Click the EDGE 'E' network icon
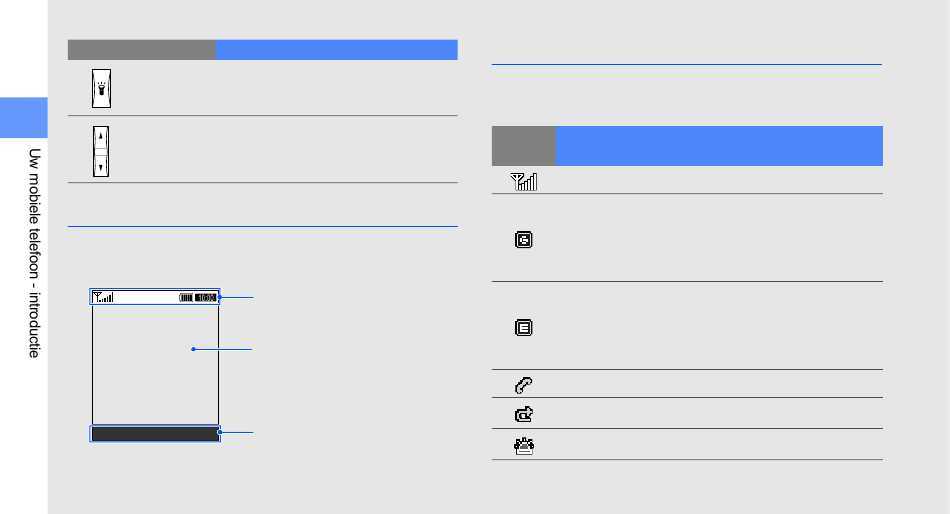 coord(523,328)
